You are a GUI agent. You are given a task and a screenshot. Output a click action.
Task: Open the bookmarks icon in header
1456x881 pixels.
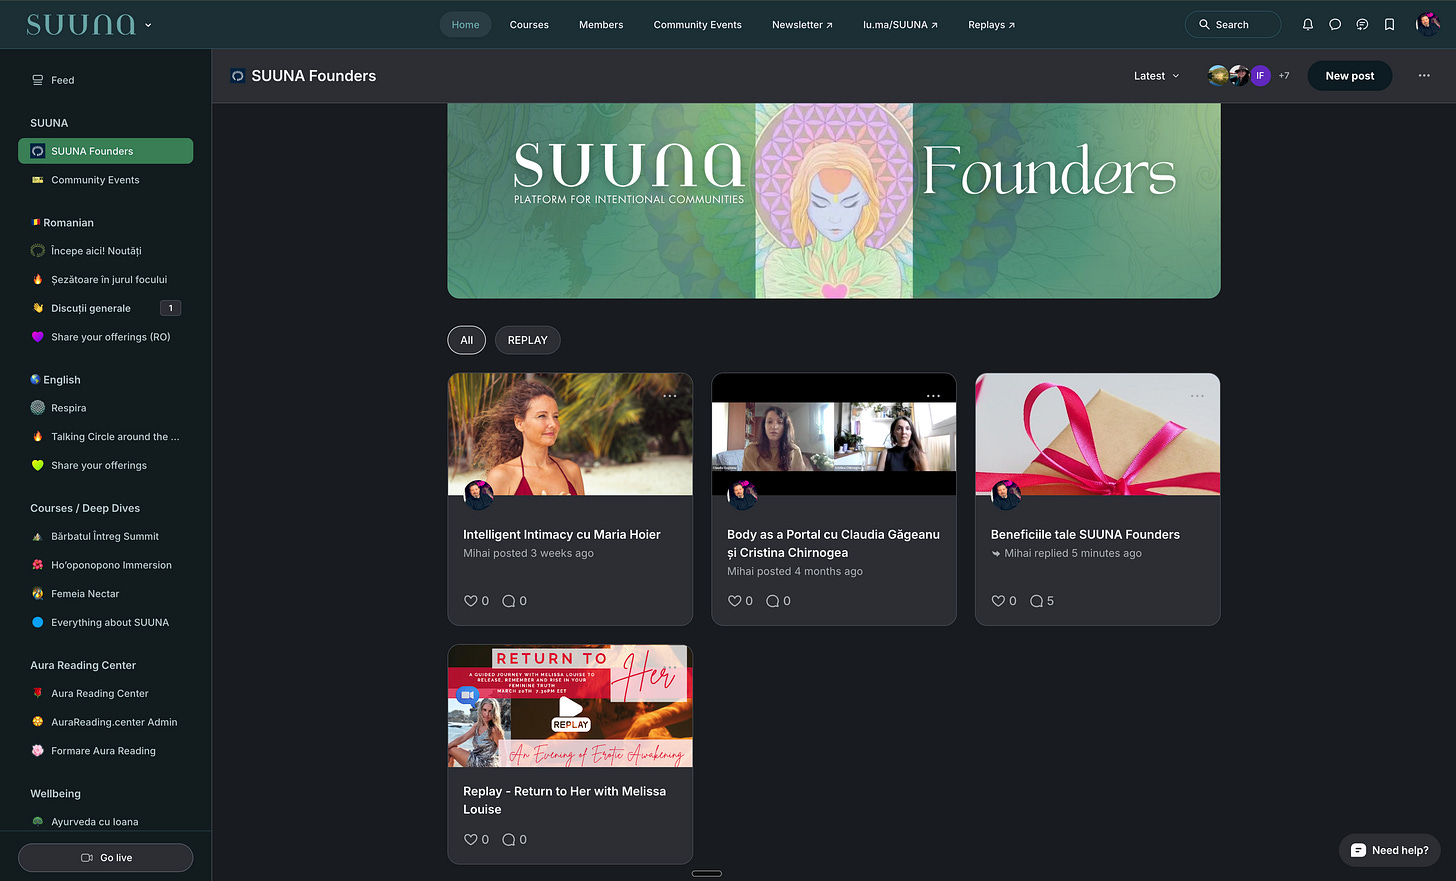[x=1389, y=25]
